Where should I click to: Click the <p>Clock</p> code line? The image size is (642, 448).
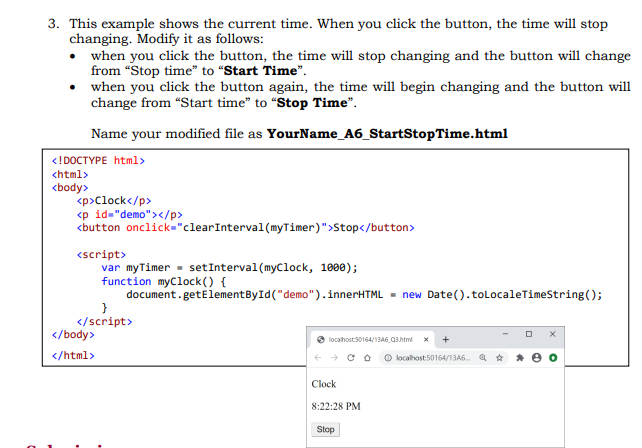coord(114,201)
